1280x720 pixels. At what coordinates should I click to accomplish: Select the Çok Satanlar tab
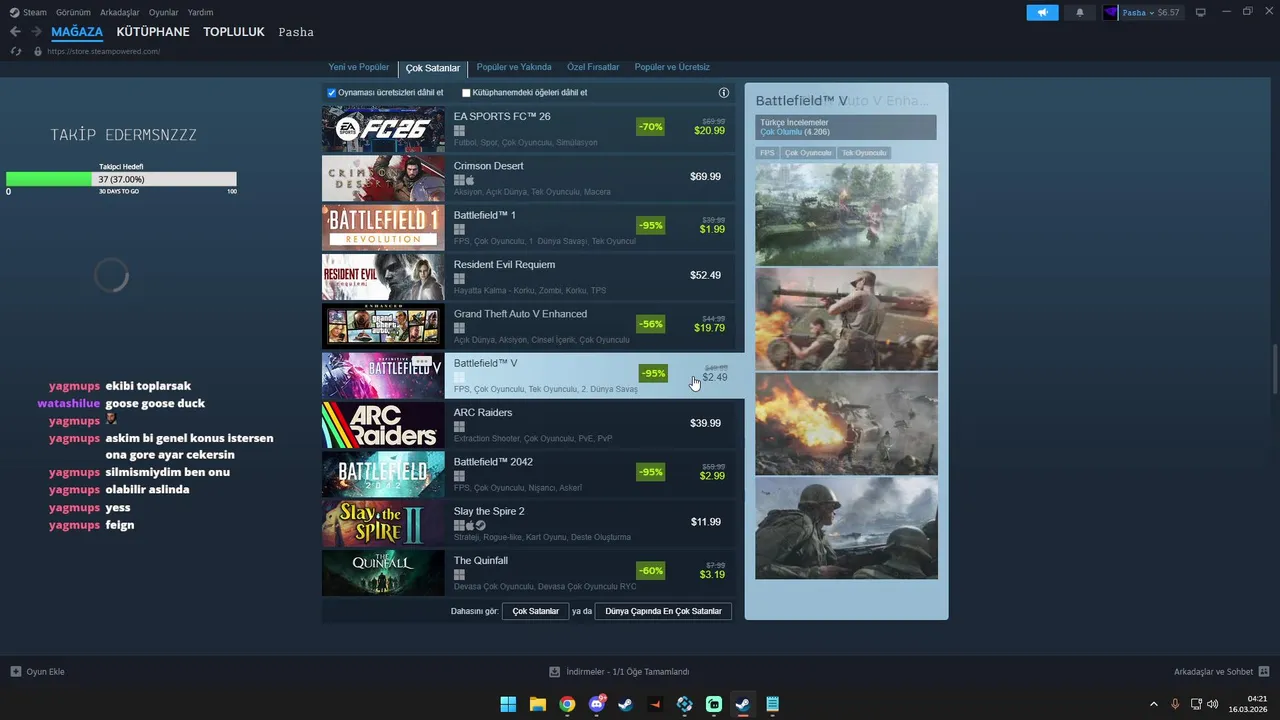click(x=433, y=68)
